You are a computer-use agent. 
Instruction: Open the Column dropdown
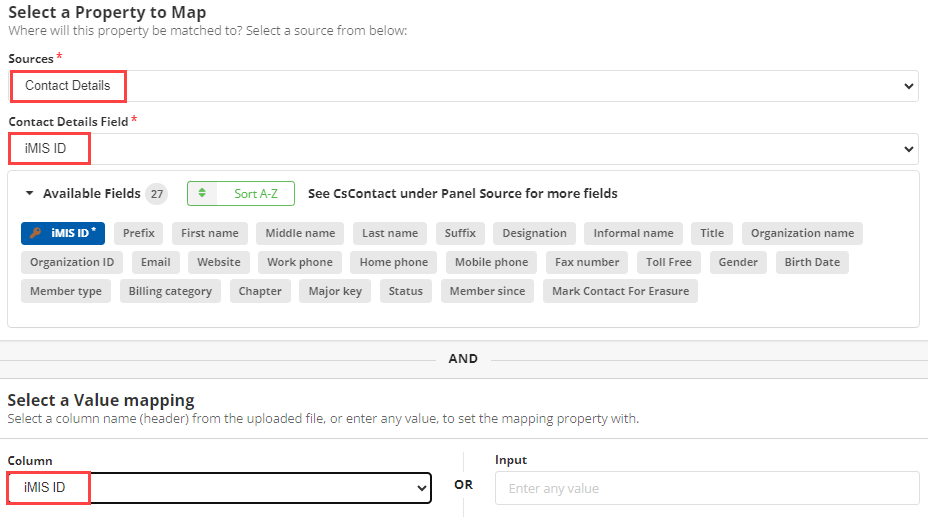coord(220,488)
